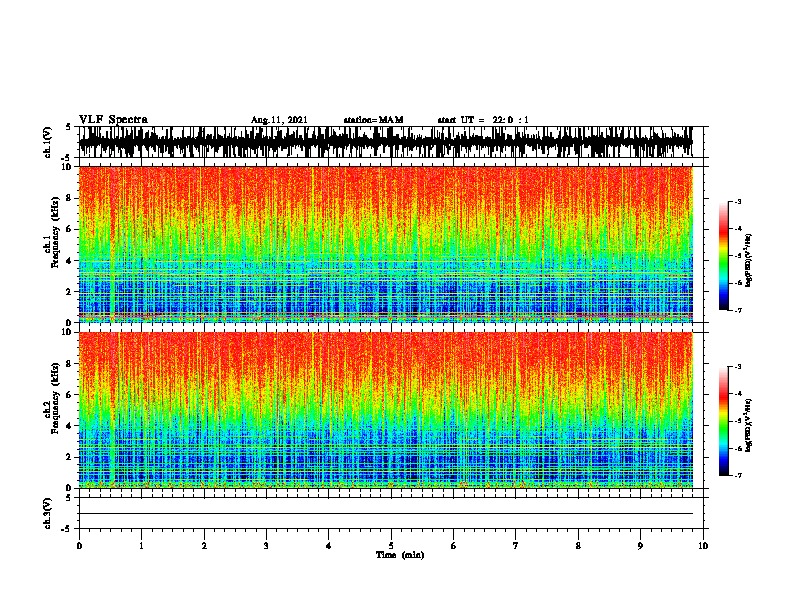Click the "8" kHz tick on ch.1 frequency axis
The height and width of the screenshot is (612, 792).
70,198
